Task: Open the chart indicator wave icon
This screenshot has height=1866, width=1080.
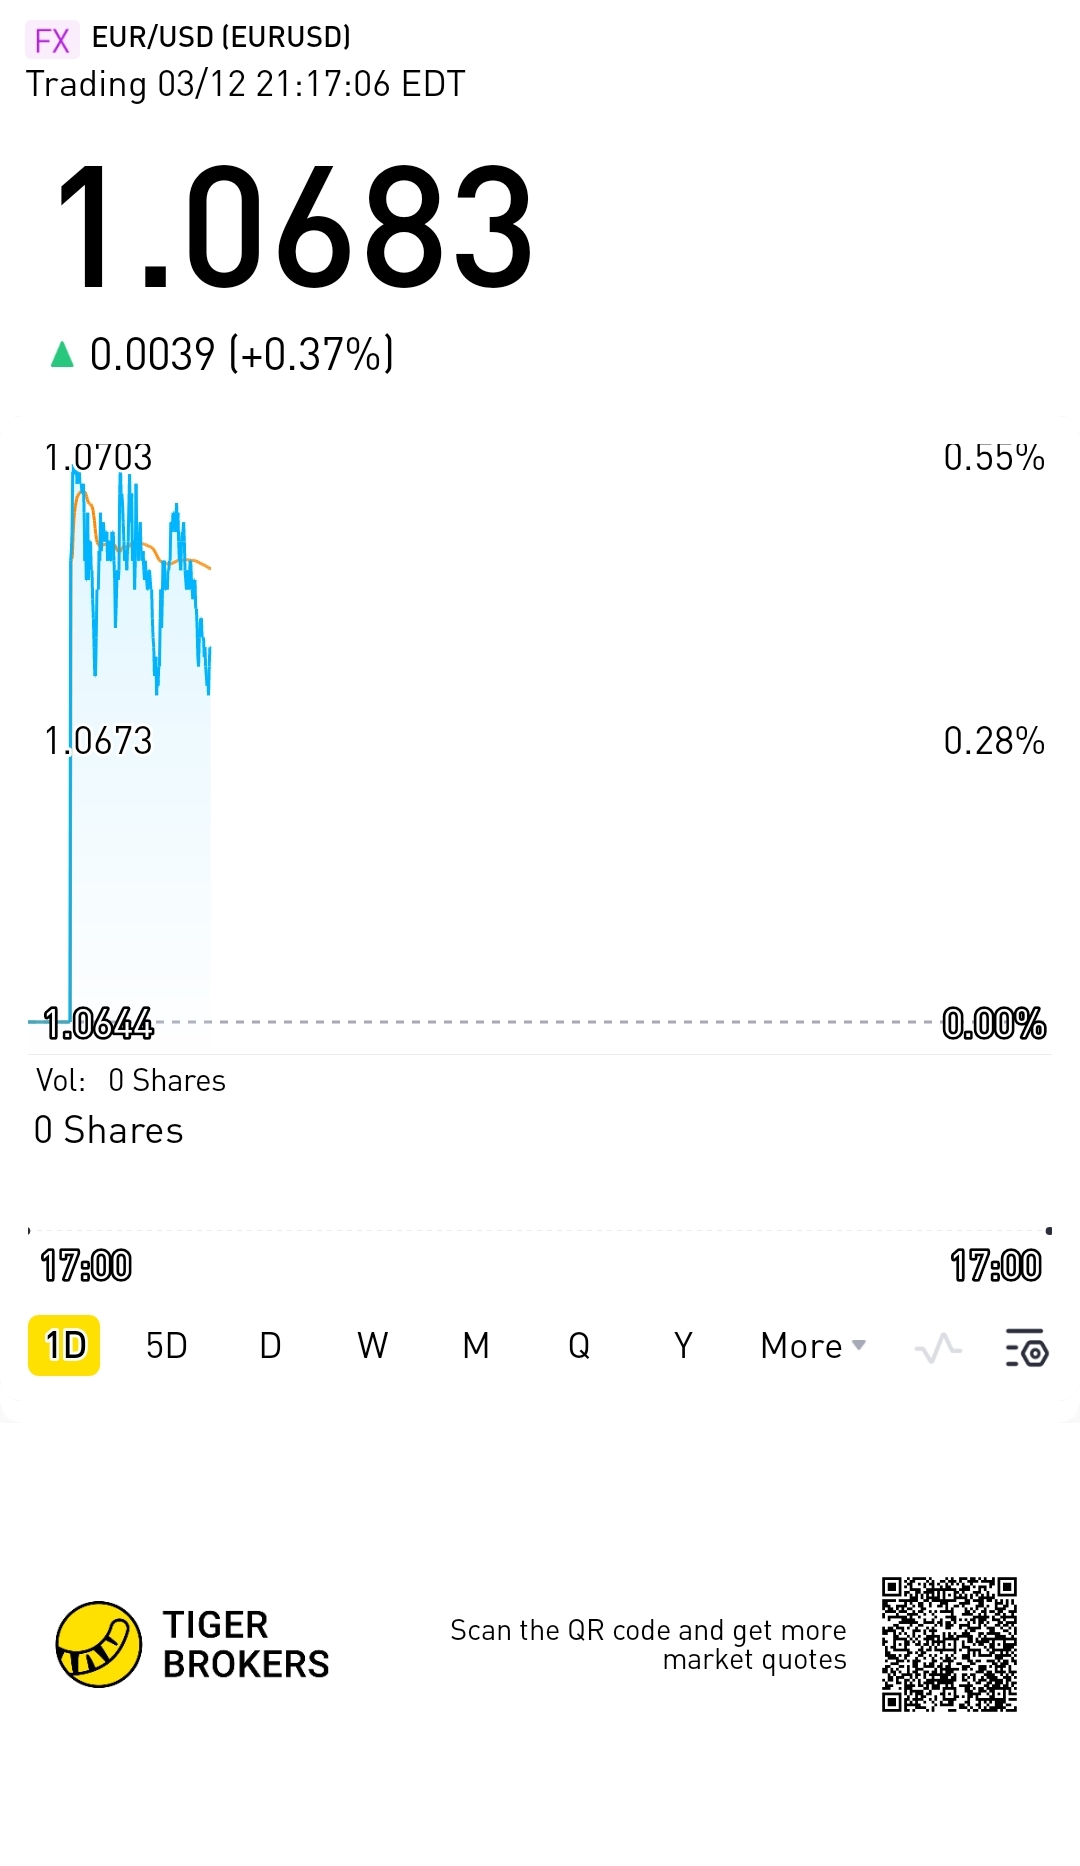Action: (938, 1348)
